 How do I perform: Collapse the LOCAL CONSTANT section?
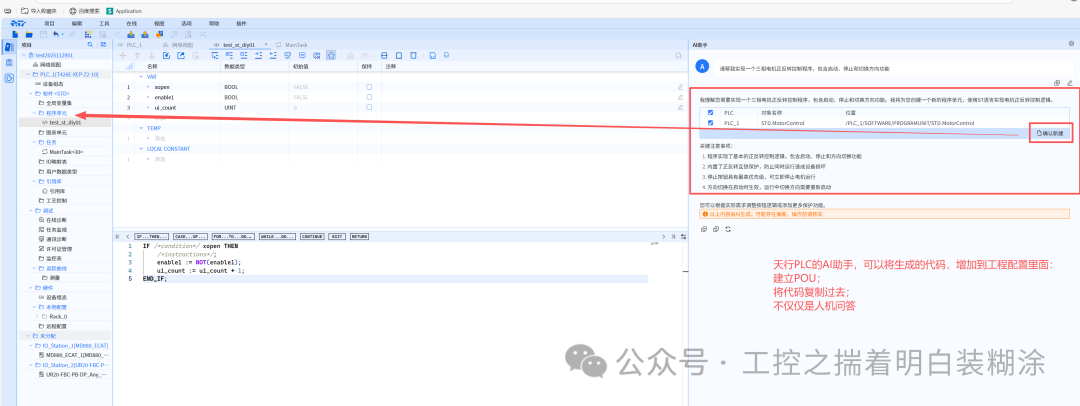[x=142, y=149]
